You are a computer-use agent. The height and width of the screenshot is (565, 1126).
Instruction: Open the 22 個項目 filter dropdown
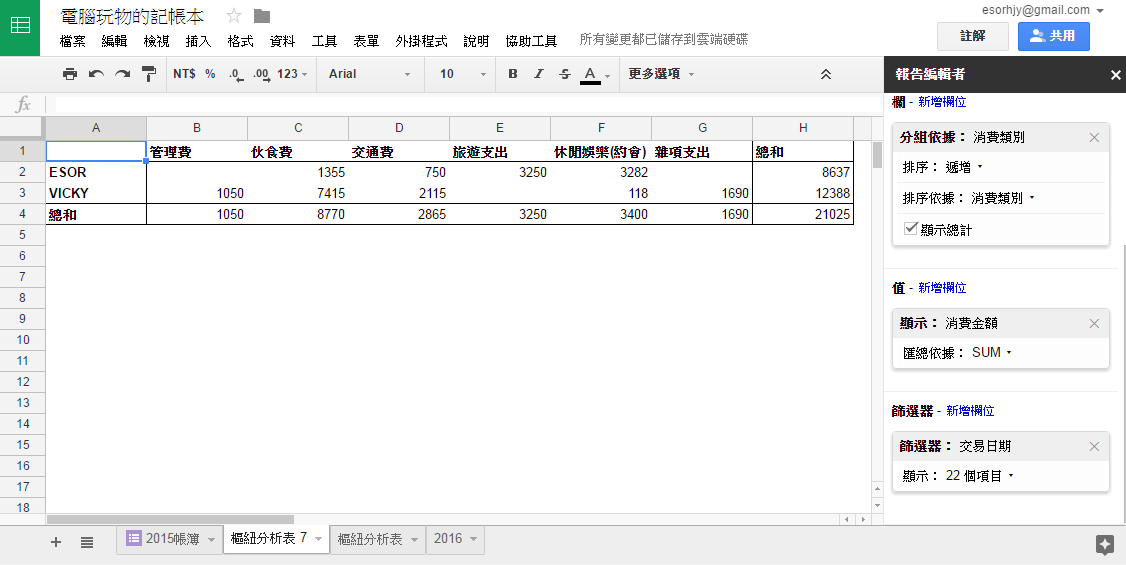(x=980, y=476)
